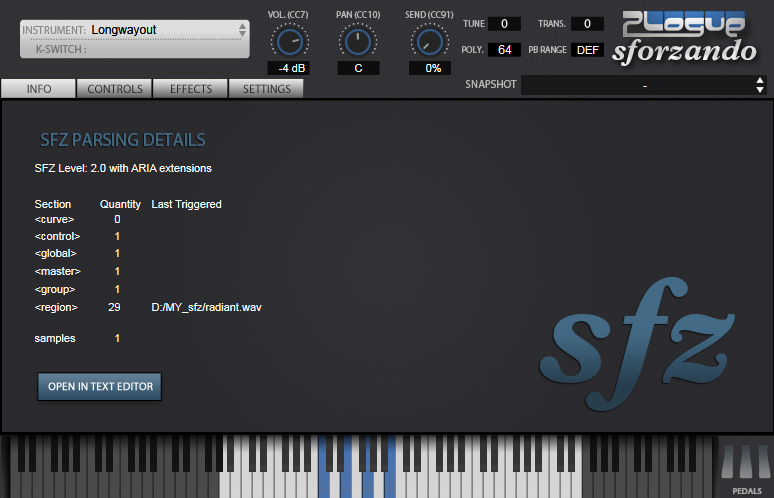Click the SFZ Level 2.0 text line

123,168
